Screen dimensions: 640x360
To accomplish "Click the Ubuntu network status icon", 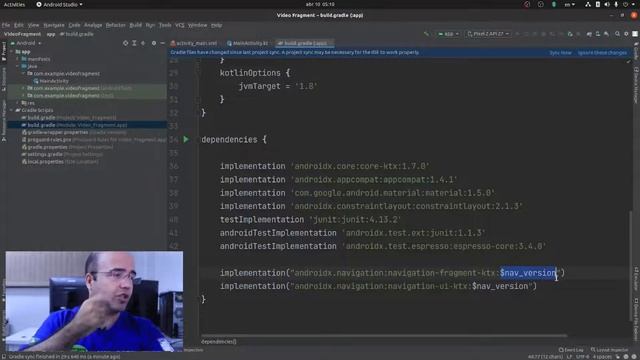I will pyautogui.click(x=588, y=4).
